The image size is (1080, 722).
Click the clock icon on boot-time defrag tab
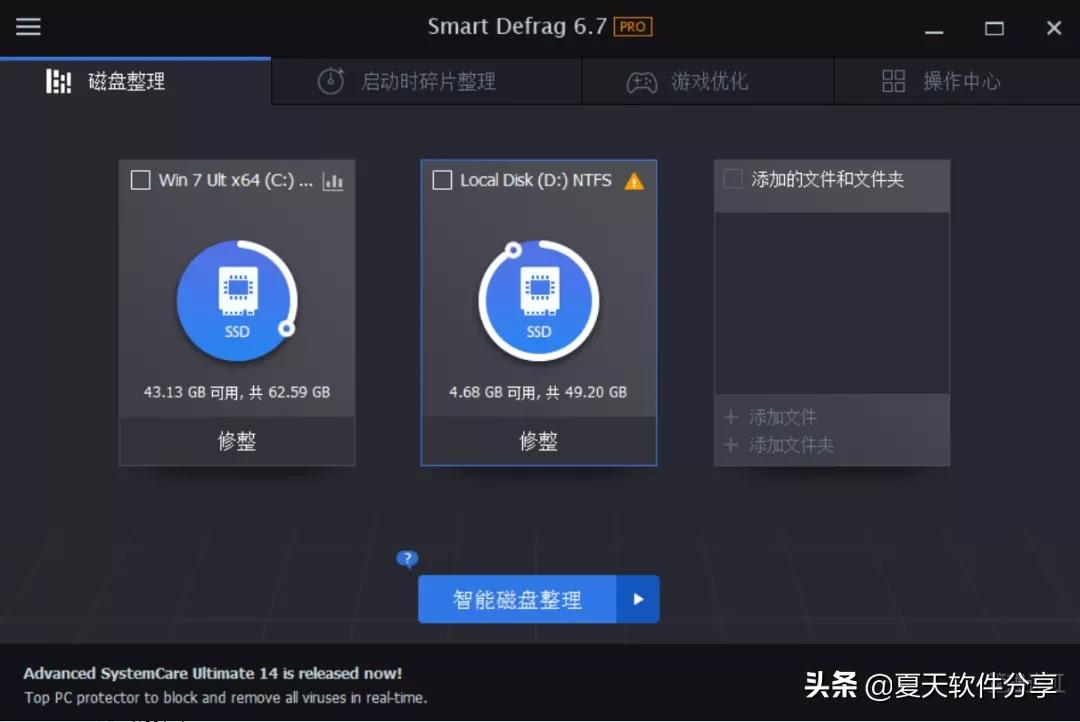coord(330,81)
